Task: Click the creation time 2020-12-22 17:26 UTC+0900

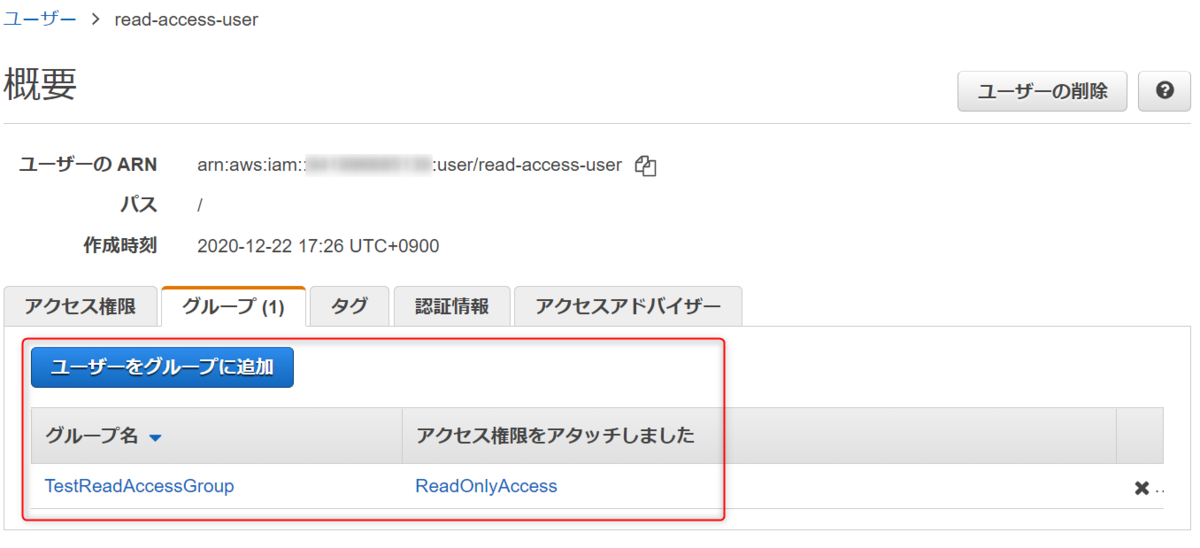Action: pyautogui.click(x=318, y=246)
